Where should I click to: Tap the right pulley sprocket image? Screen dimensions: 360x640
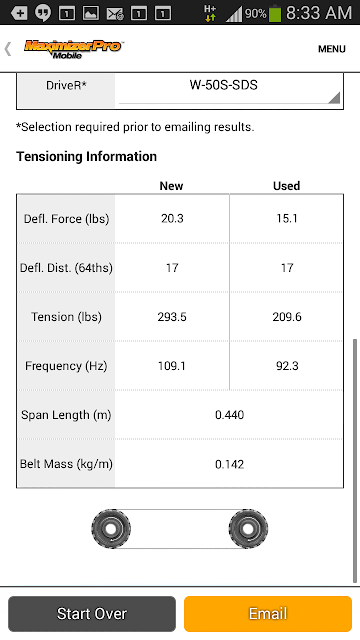(x=248, y=529)
